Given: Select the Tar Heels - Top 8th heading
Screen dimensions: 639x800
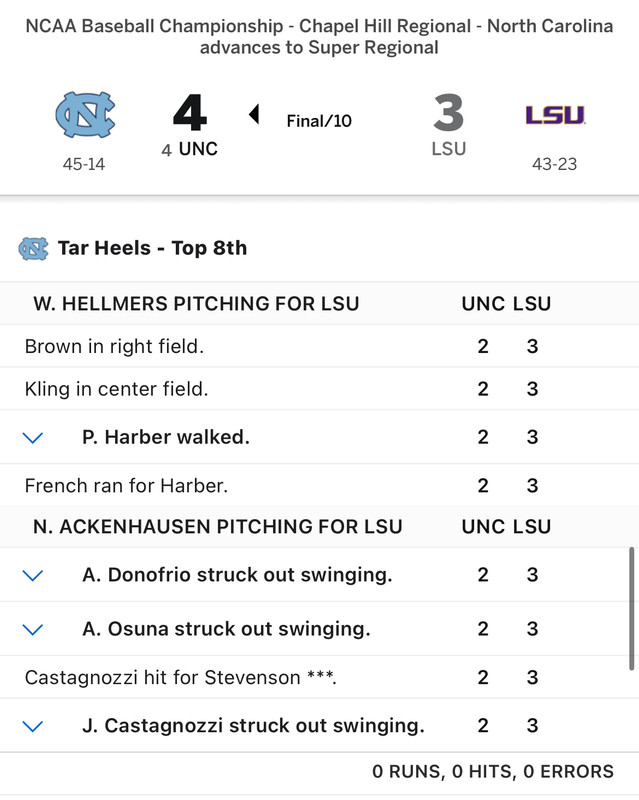Looking at the screenshot, I should [x=152, y=248].
